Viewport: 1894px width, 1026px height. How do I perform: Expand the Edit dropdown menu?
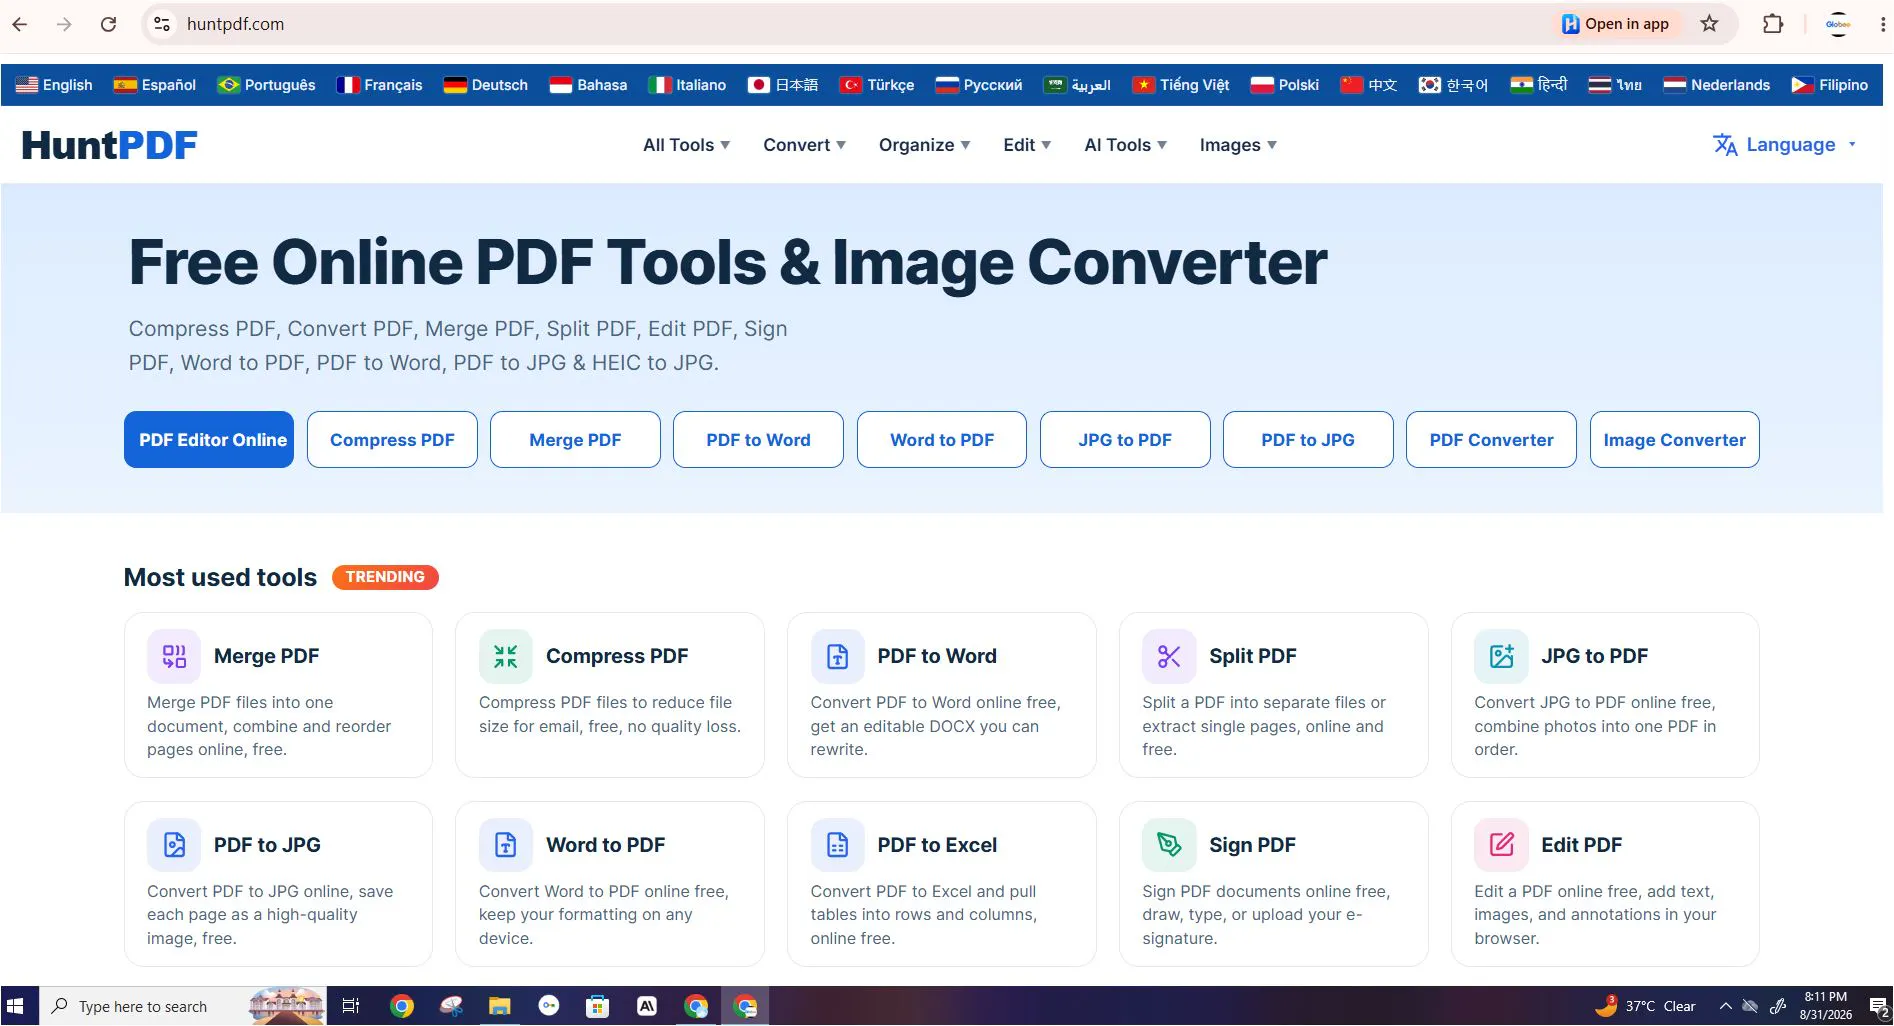1027,145
